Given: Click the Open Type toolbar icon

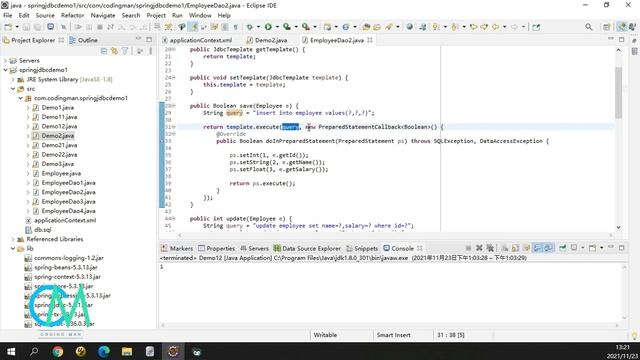Looking at the screenshot, I should coord(367,27).
